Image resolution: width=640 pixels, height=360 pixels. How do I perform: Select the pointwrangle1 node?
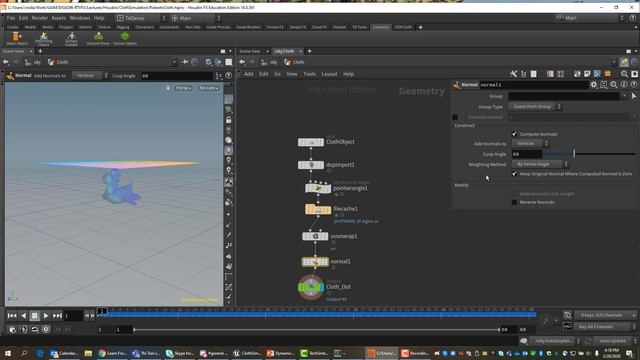coord(318,188)
